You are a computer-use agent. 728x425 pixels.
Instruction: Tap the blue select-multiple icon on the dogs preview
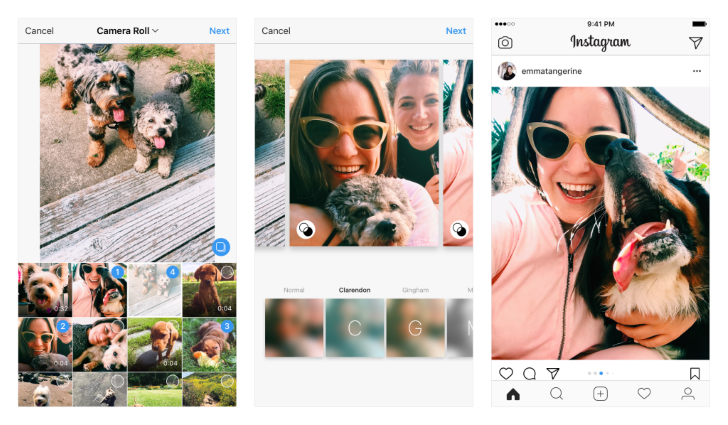click(221, 247)
